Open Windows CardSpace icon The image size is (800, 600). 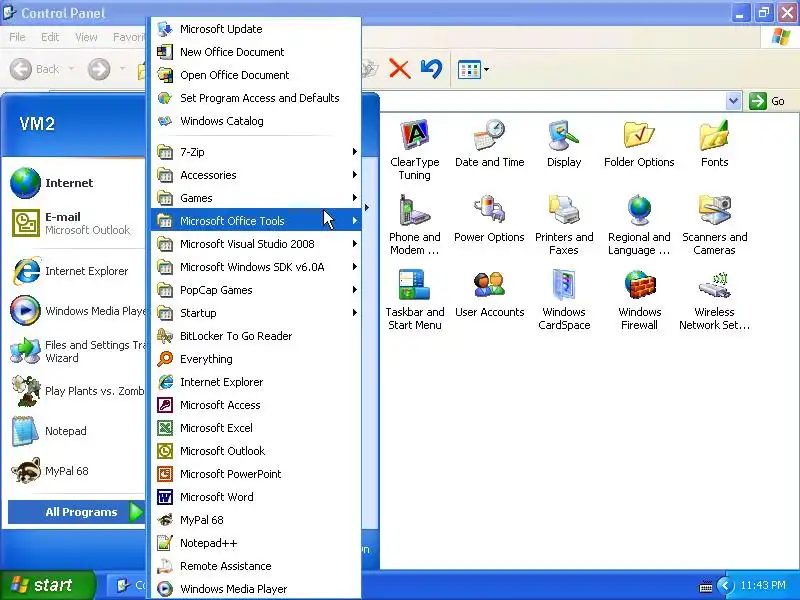[564, 299]
